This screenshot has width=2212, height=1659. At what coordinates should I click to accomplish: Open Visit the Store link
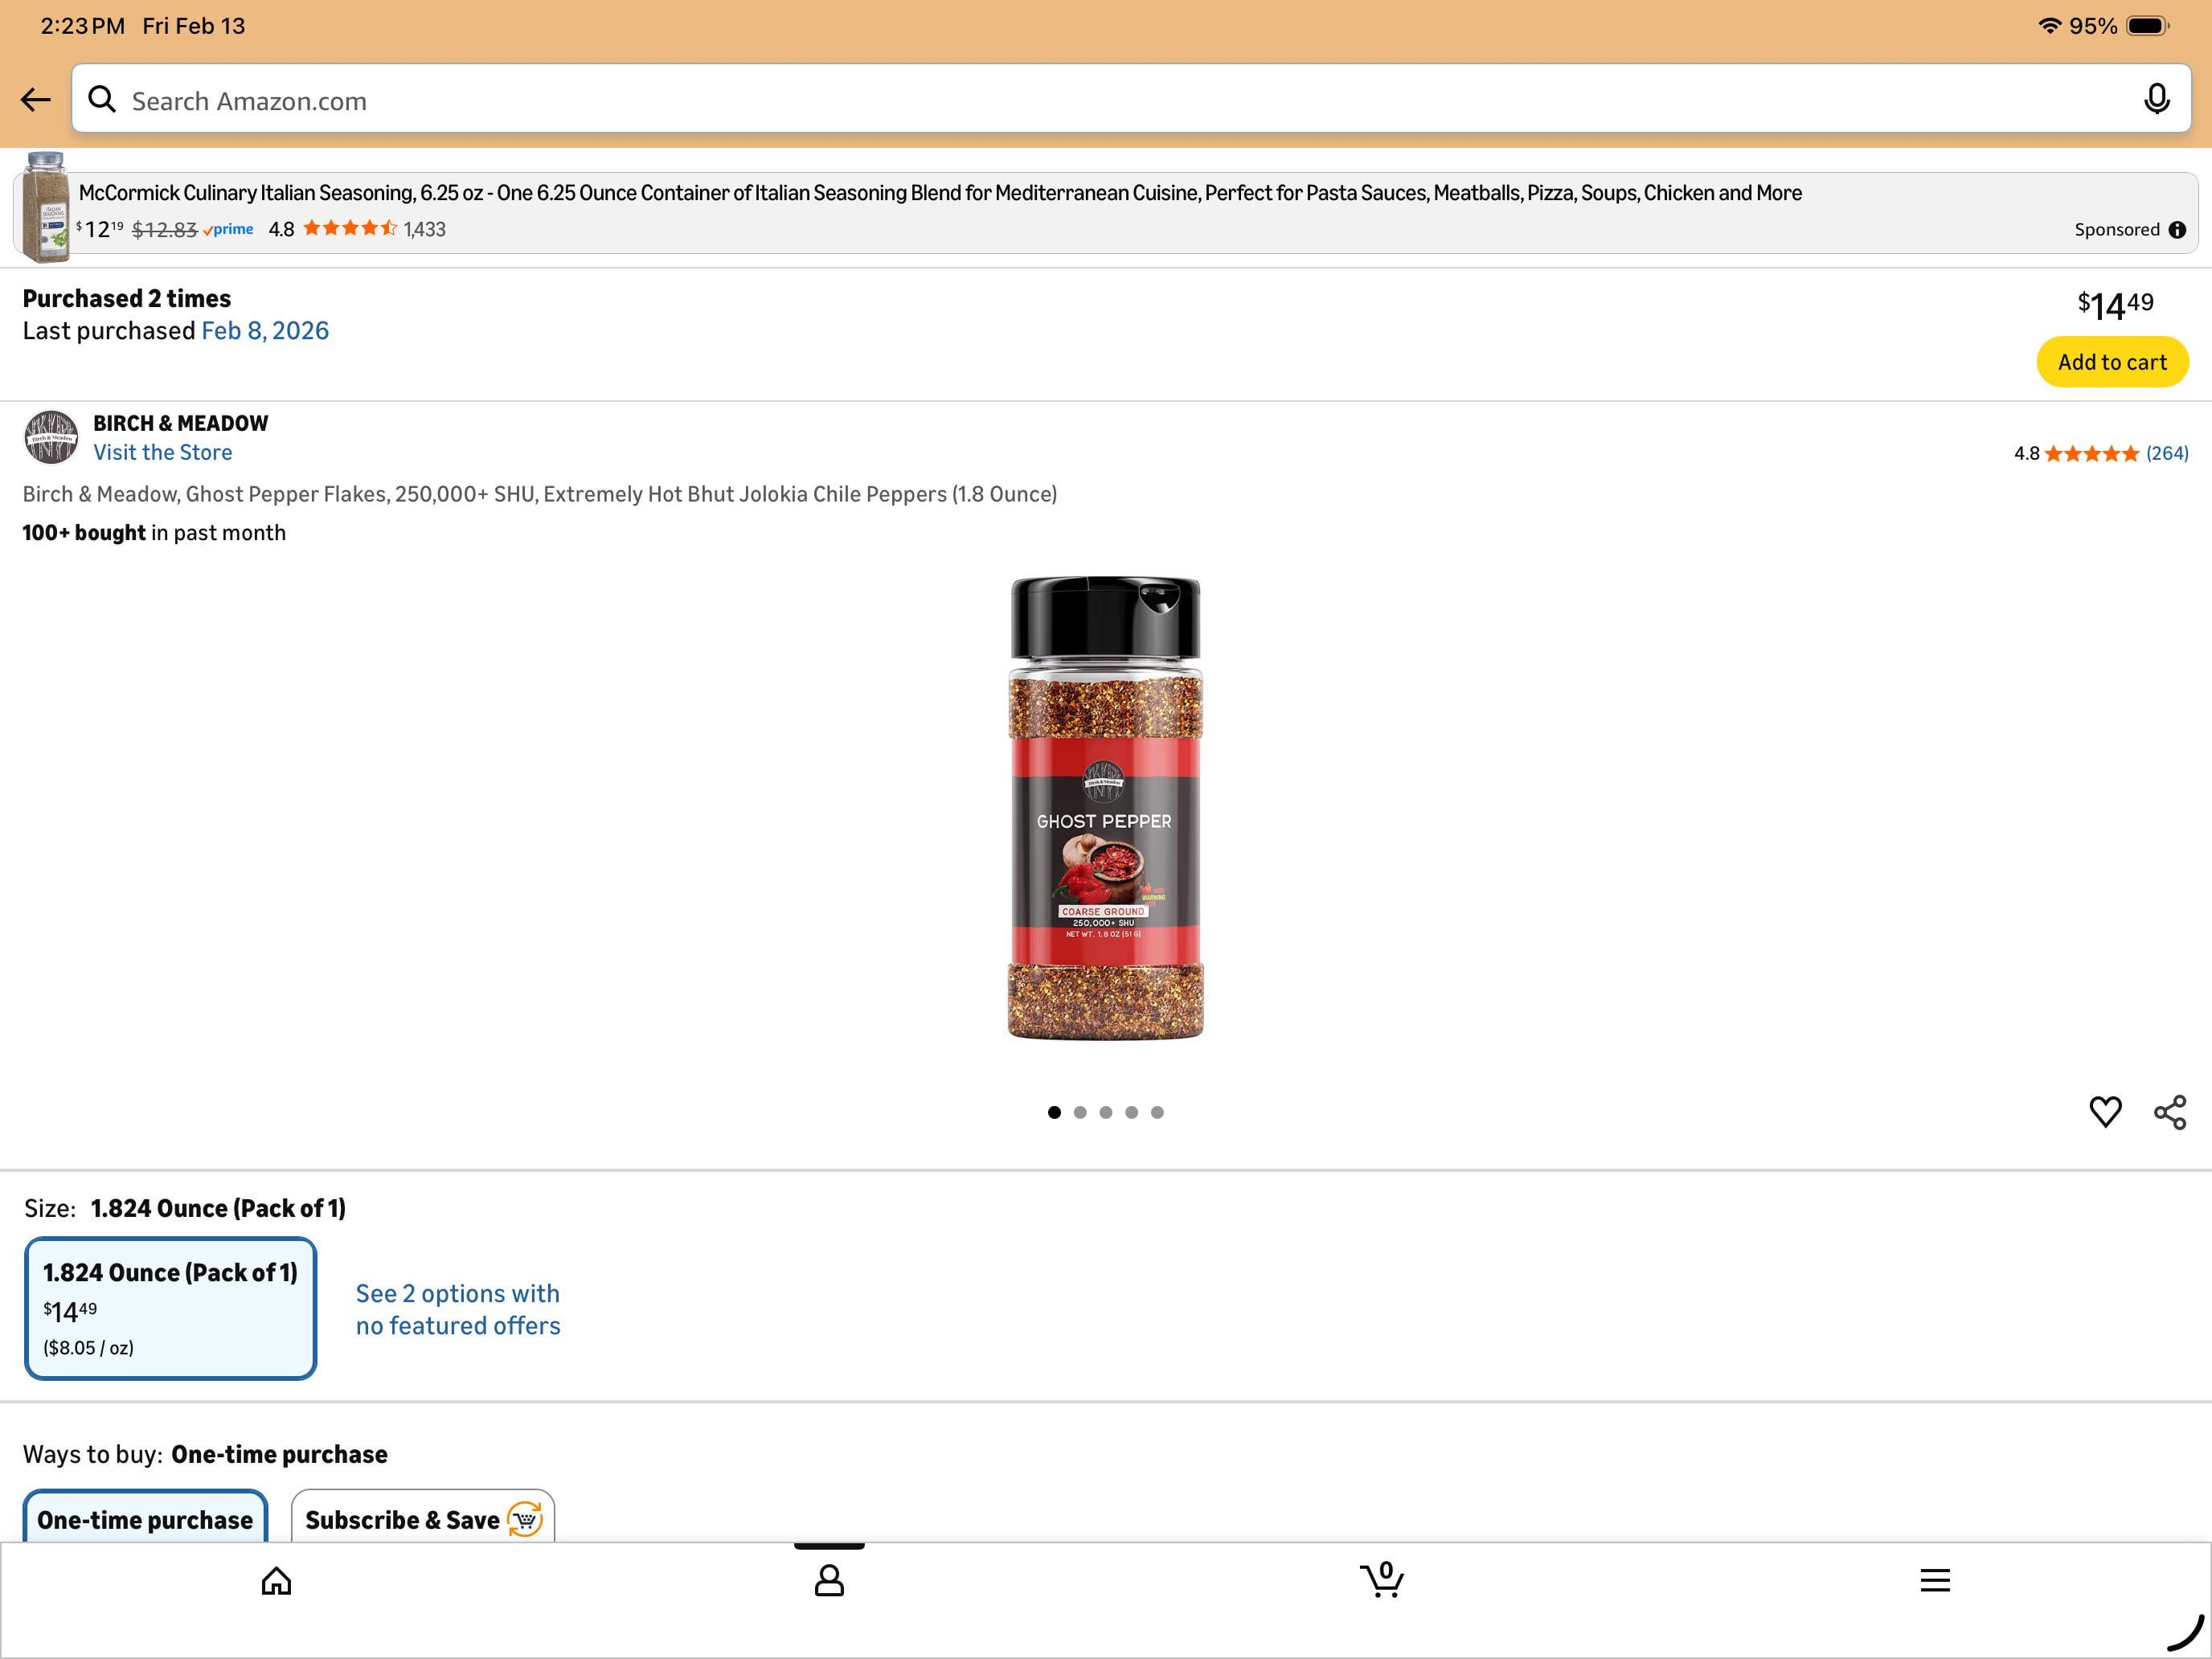[x=163, y=452]
